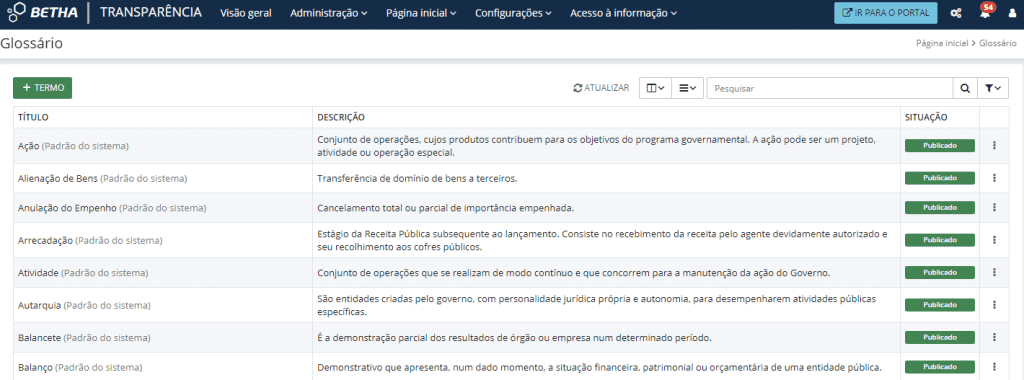The height and width of the screenshot is (380, 1024).
Task: Open kebab menu for Balancete row
Action: (994, 337)
